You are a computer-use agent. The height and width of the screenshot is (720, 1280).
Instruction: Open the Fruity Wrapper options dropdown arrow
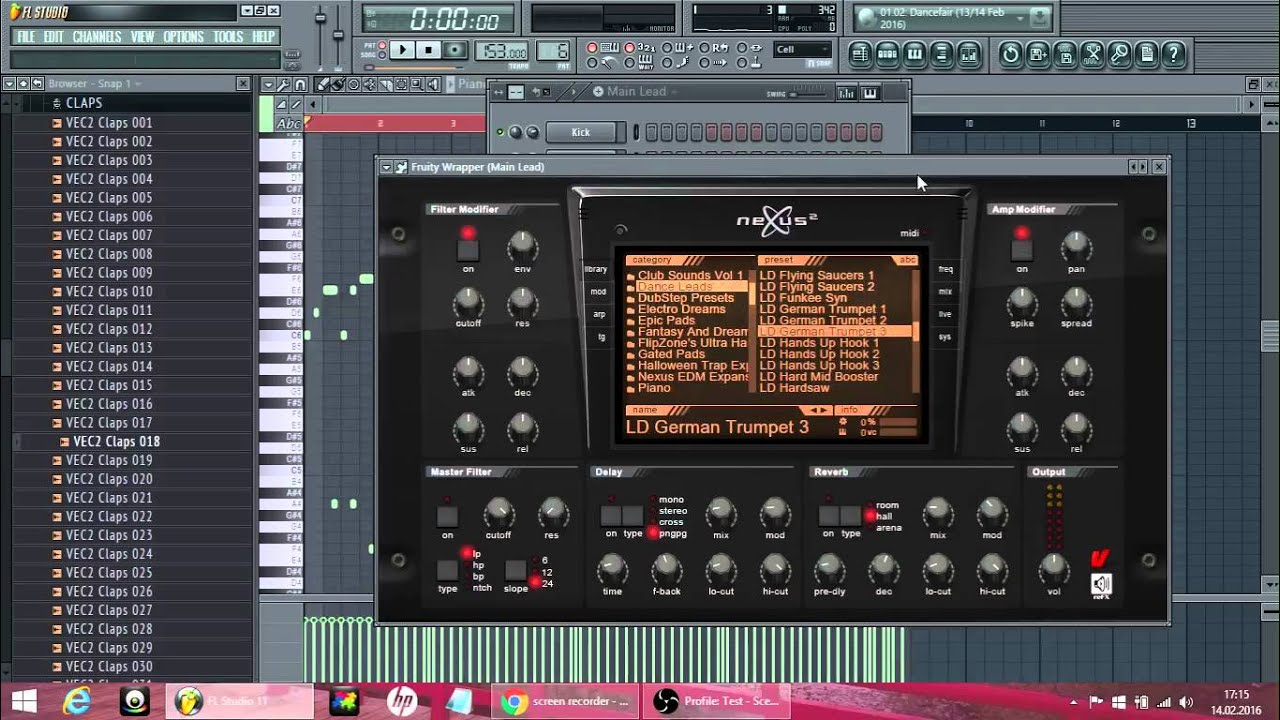[387, 167]
